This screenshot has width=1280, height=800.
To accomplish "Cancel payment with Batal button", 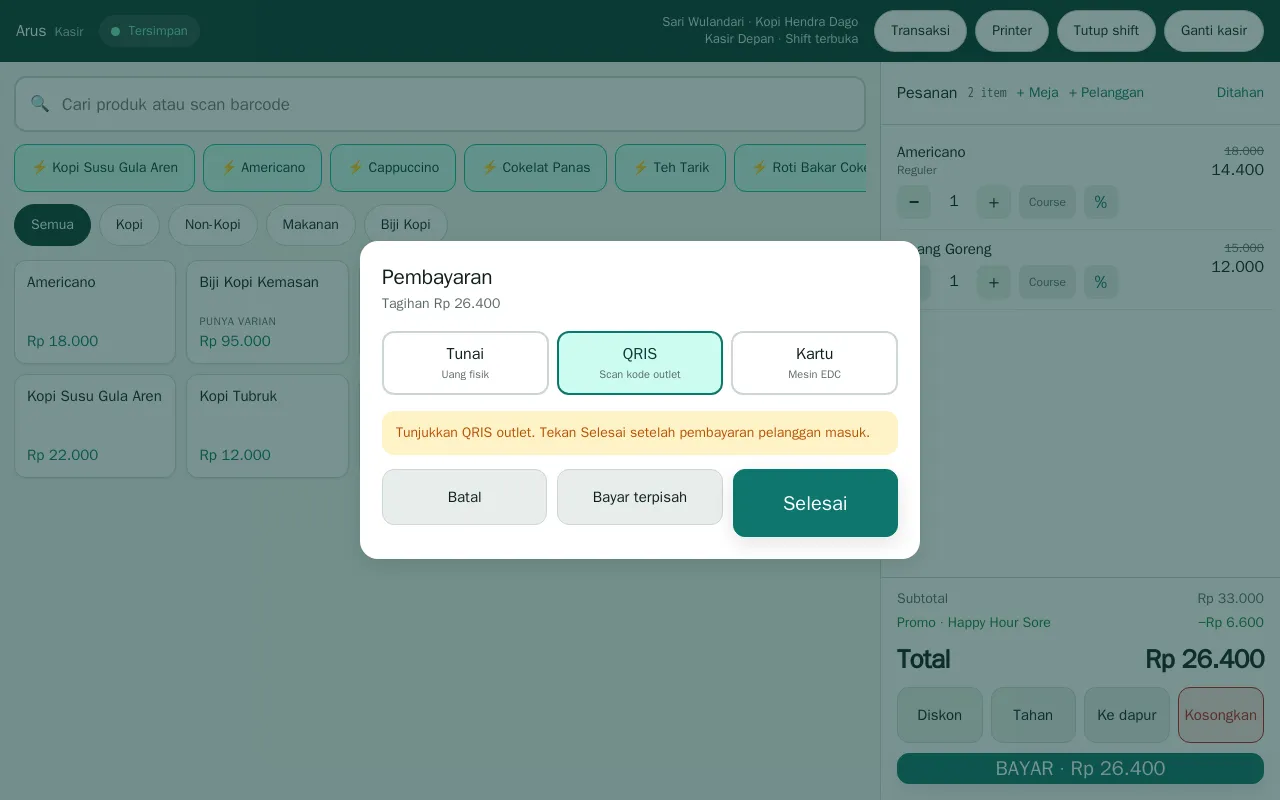I will (464, 497).
